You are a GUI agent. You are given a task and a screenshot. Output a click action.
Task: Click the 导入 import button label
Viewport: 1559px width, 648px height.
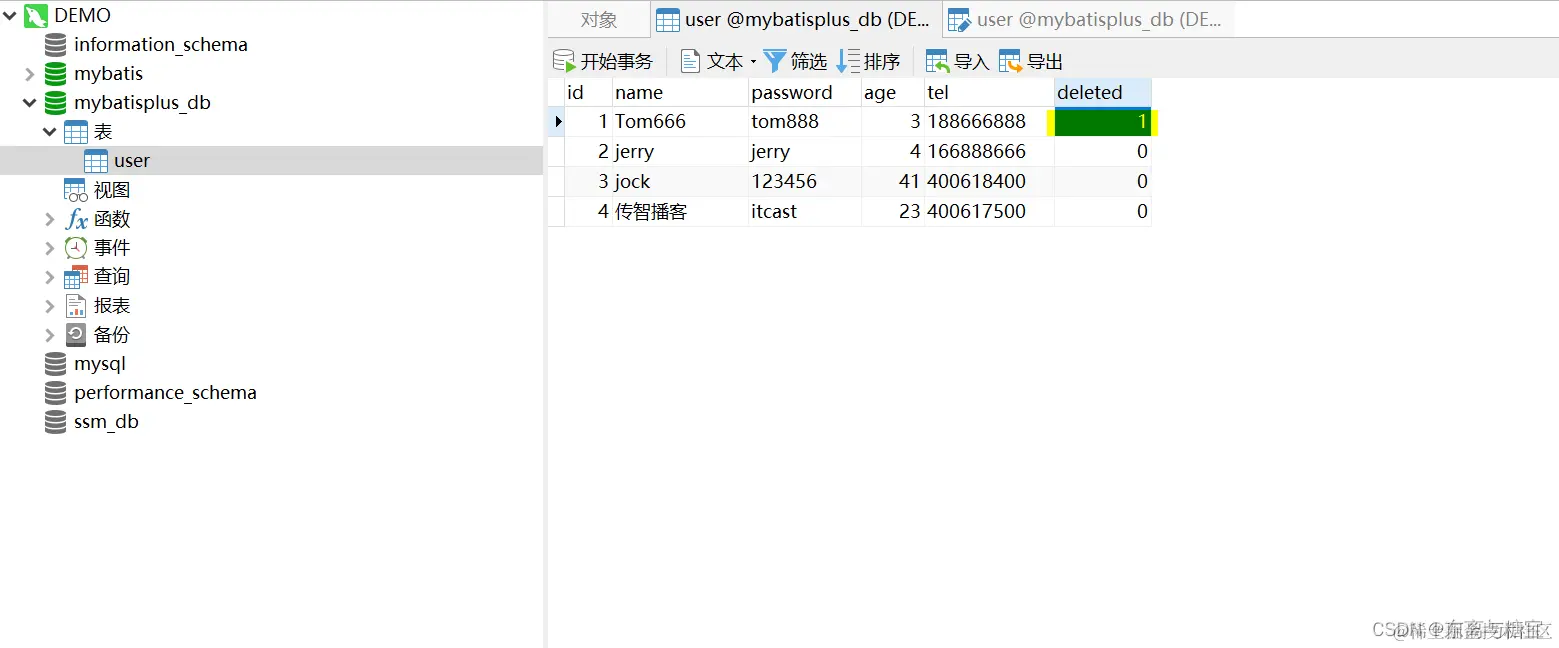(971, 62)
